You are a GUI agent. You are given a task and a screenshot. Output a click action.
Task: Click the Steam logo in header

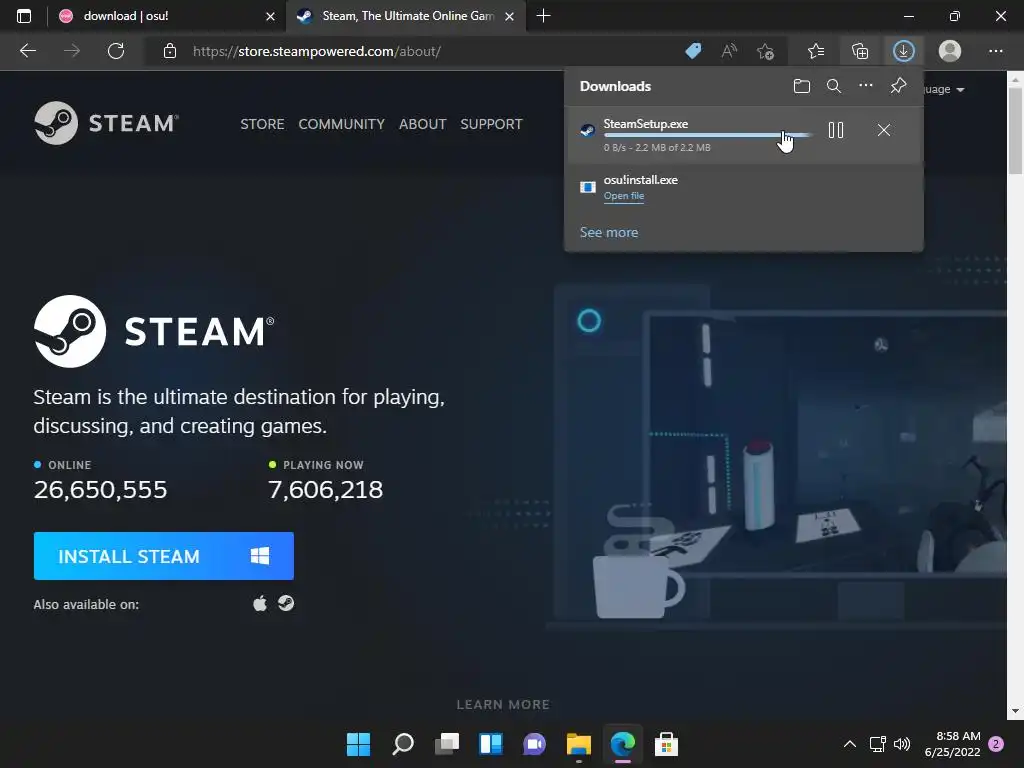click(x=106, y=123)
